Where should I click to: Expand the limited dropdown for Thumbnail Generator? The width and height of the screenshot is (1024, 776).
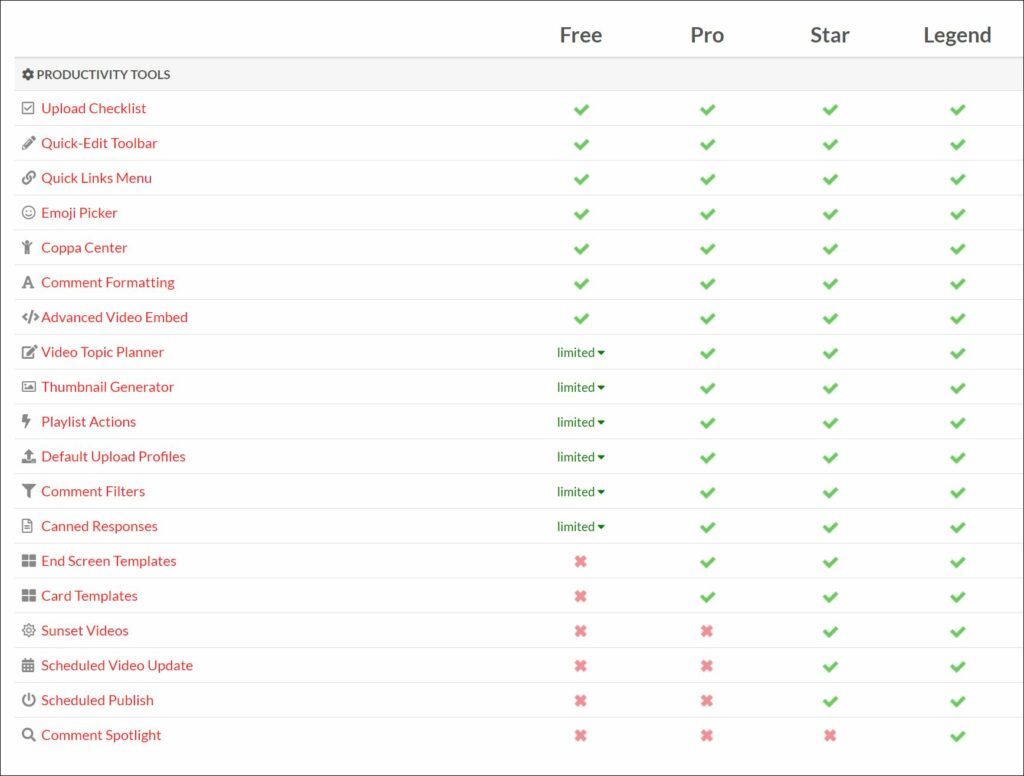pos(581,387)
